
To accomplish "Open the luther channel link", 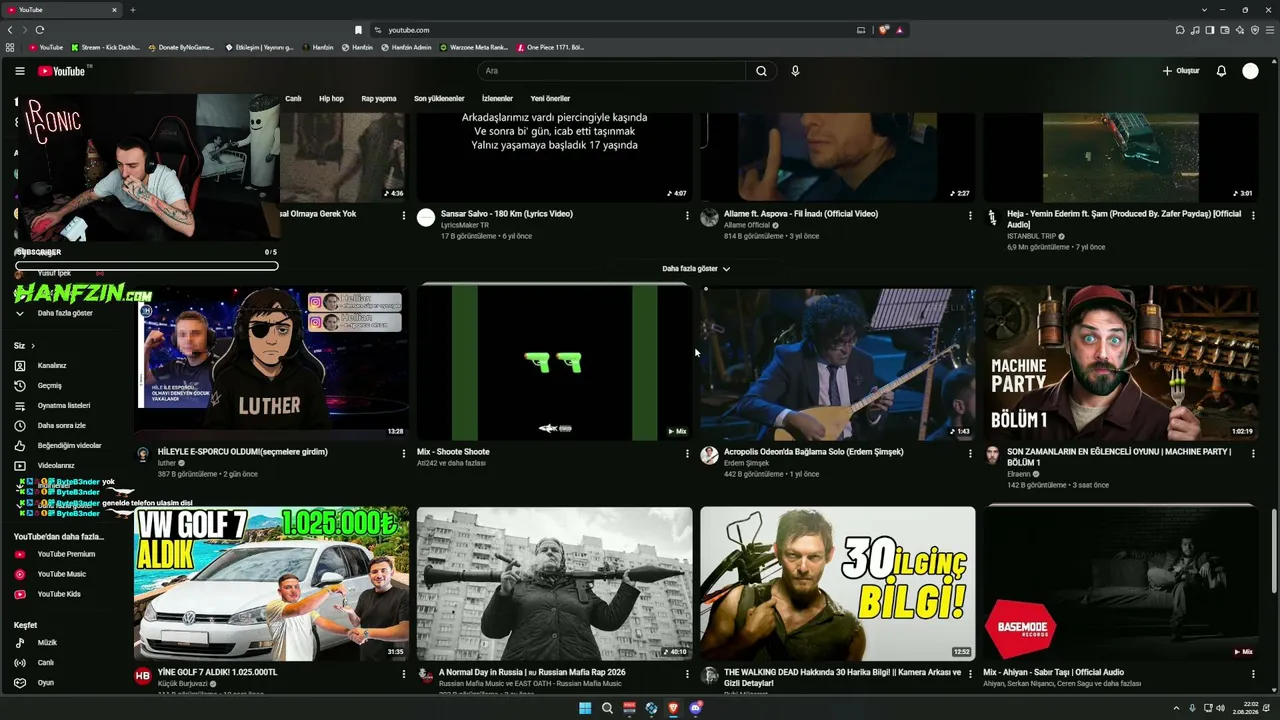I will 166,463.
